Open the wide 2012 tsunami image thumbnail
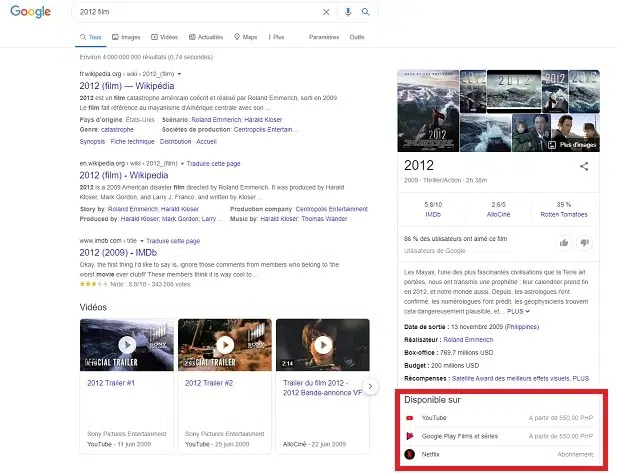The image size is (617, 473). coord(514,91)
